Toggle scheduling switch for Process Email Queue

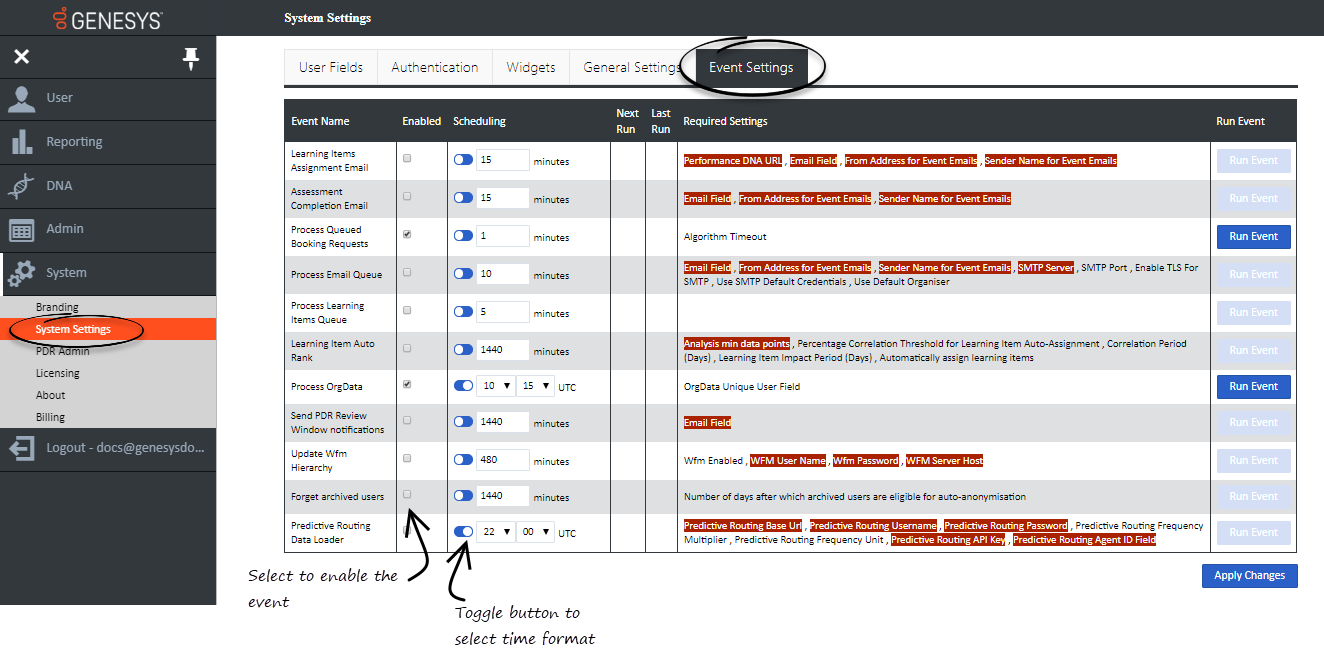[463, 274]
